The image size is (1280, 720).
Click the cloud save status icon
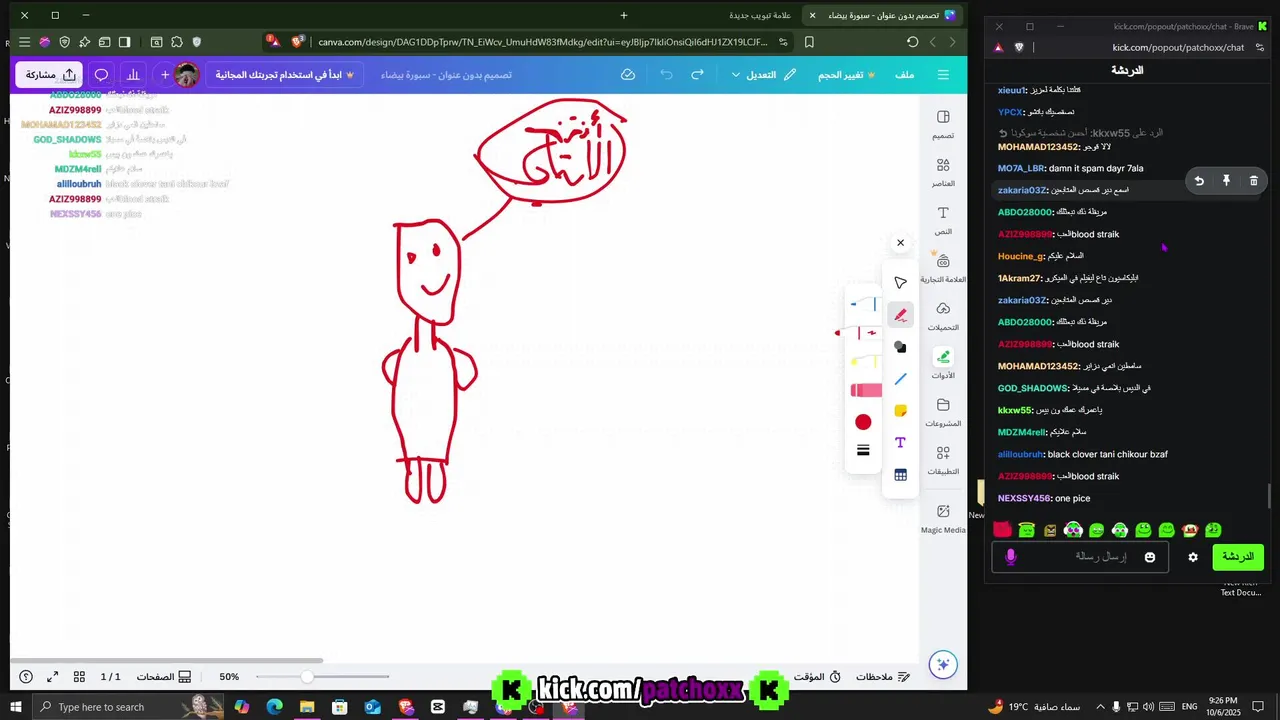[x=628, y=75]
